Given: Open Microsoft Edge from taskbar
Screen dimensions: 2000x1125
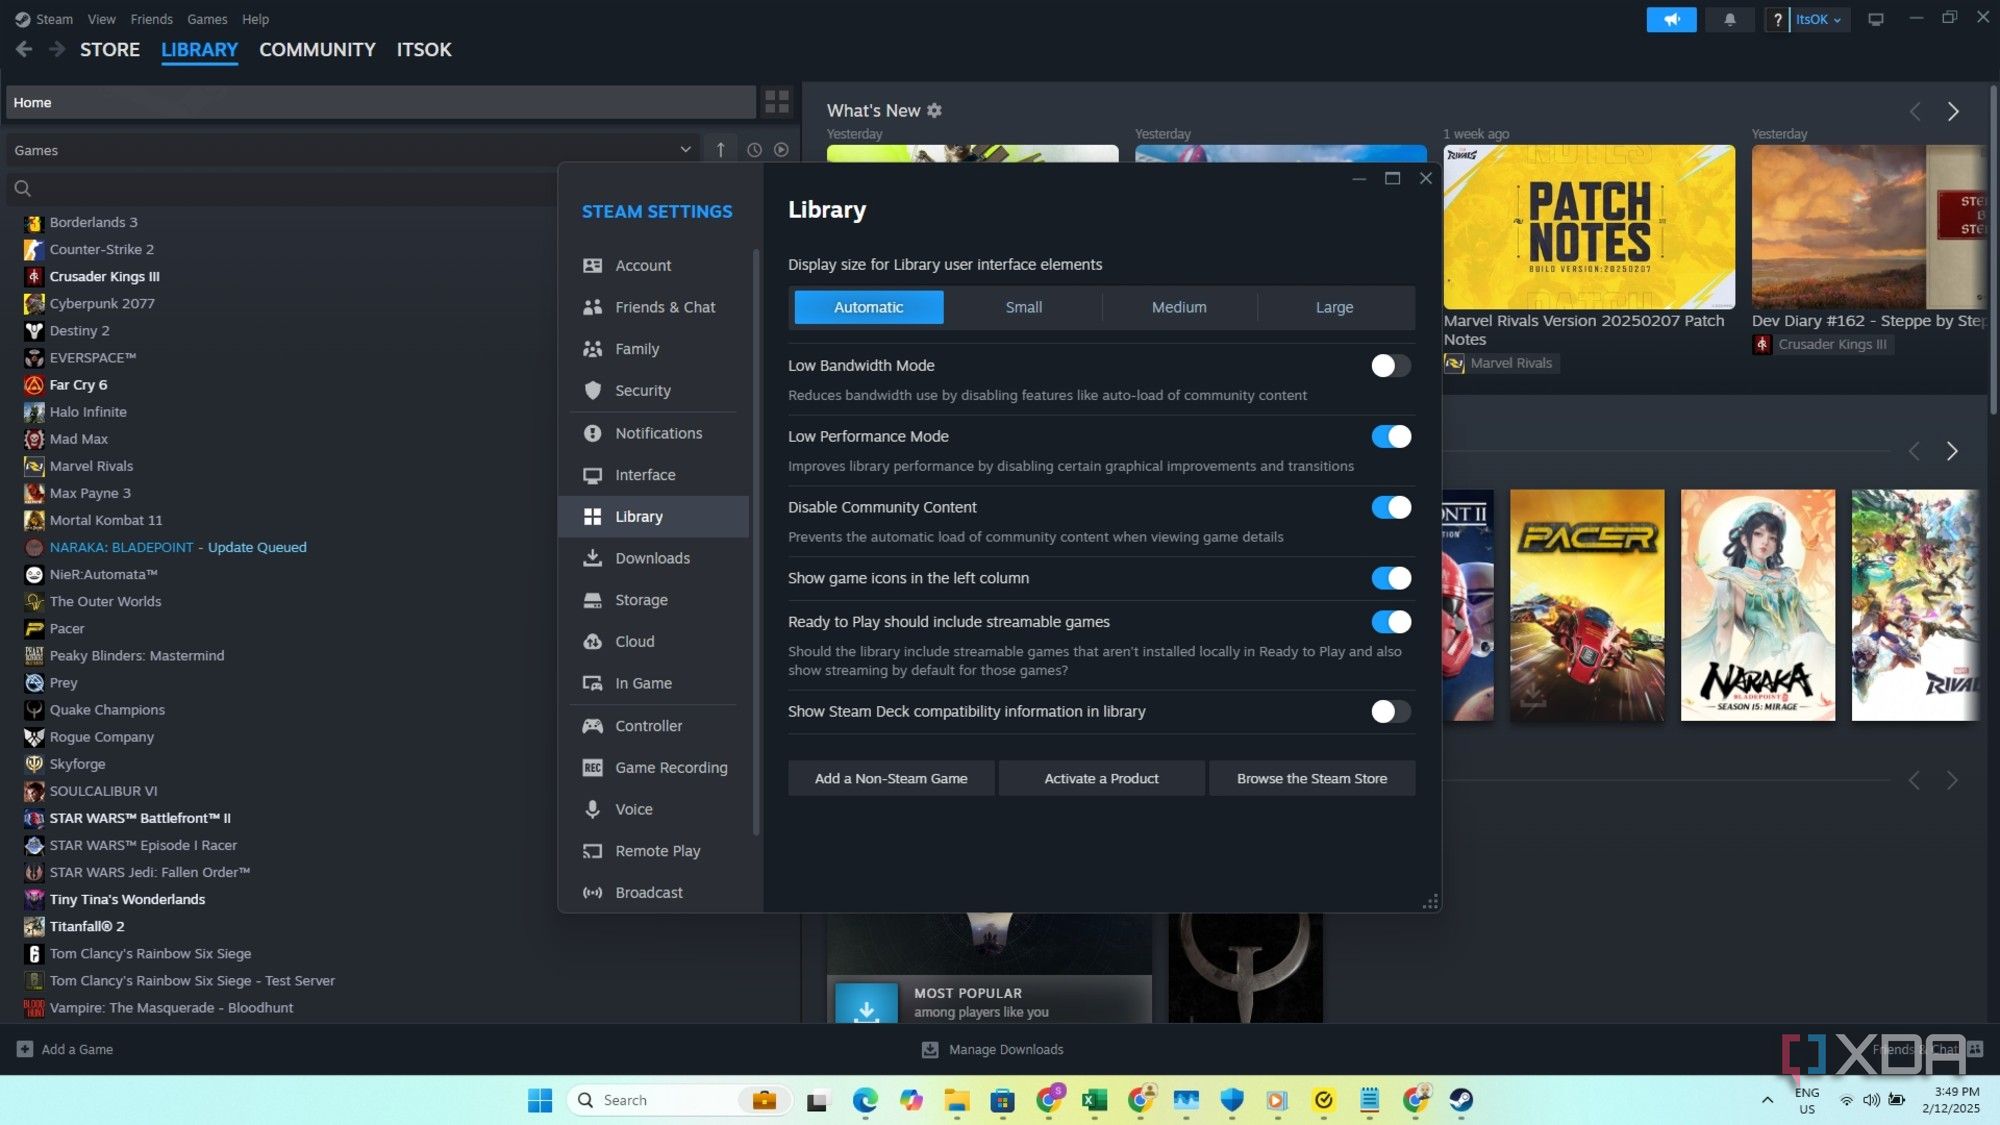Looking at the screenshot, I should [x=865, y=1100].
